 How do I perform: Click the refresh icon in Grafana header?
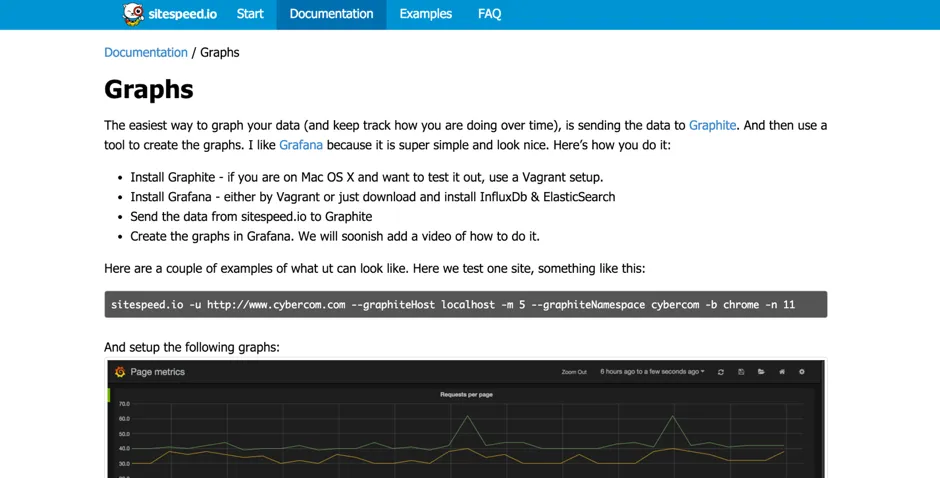pyautogui.click(x=721, y=372)
